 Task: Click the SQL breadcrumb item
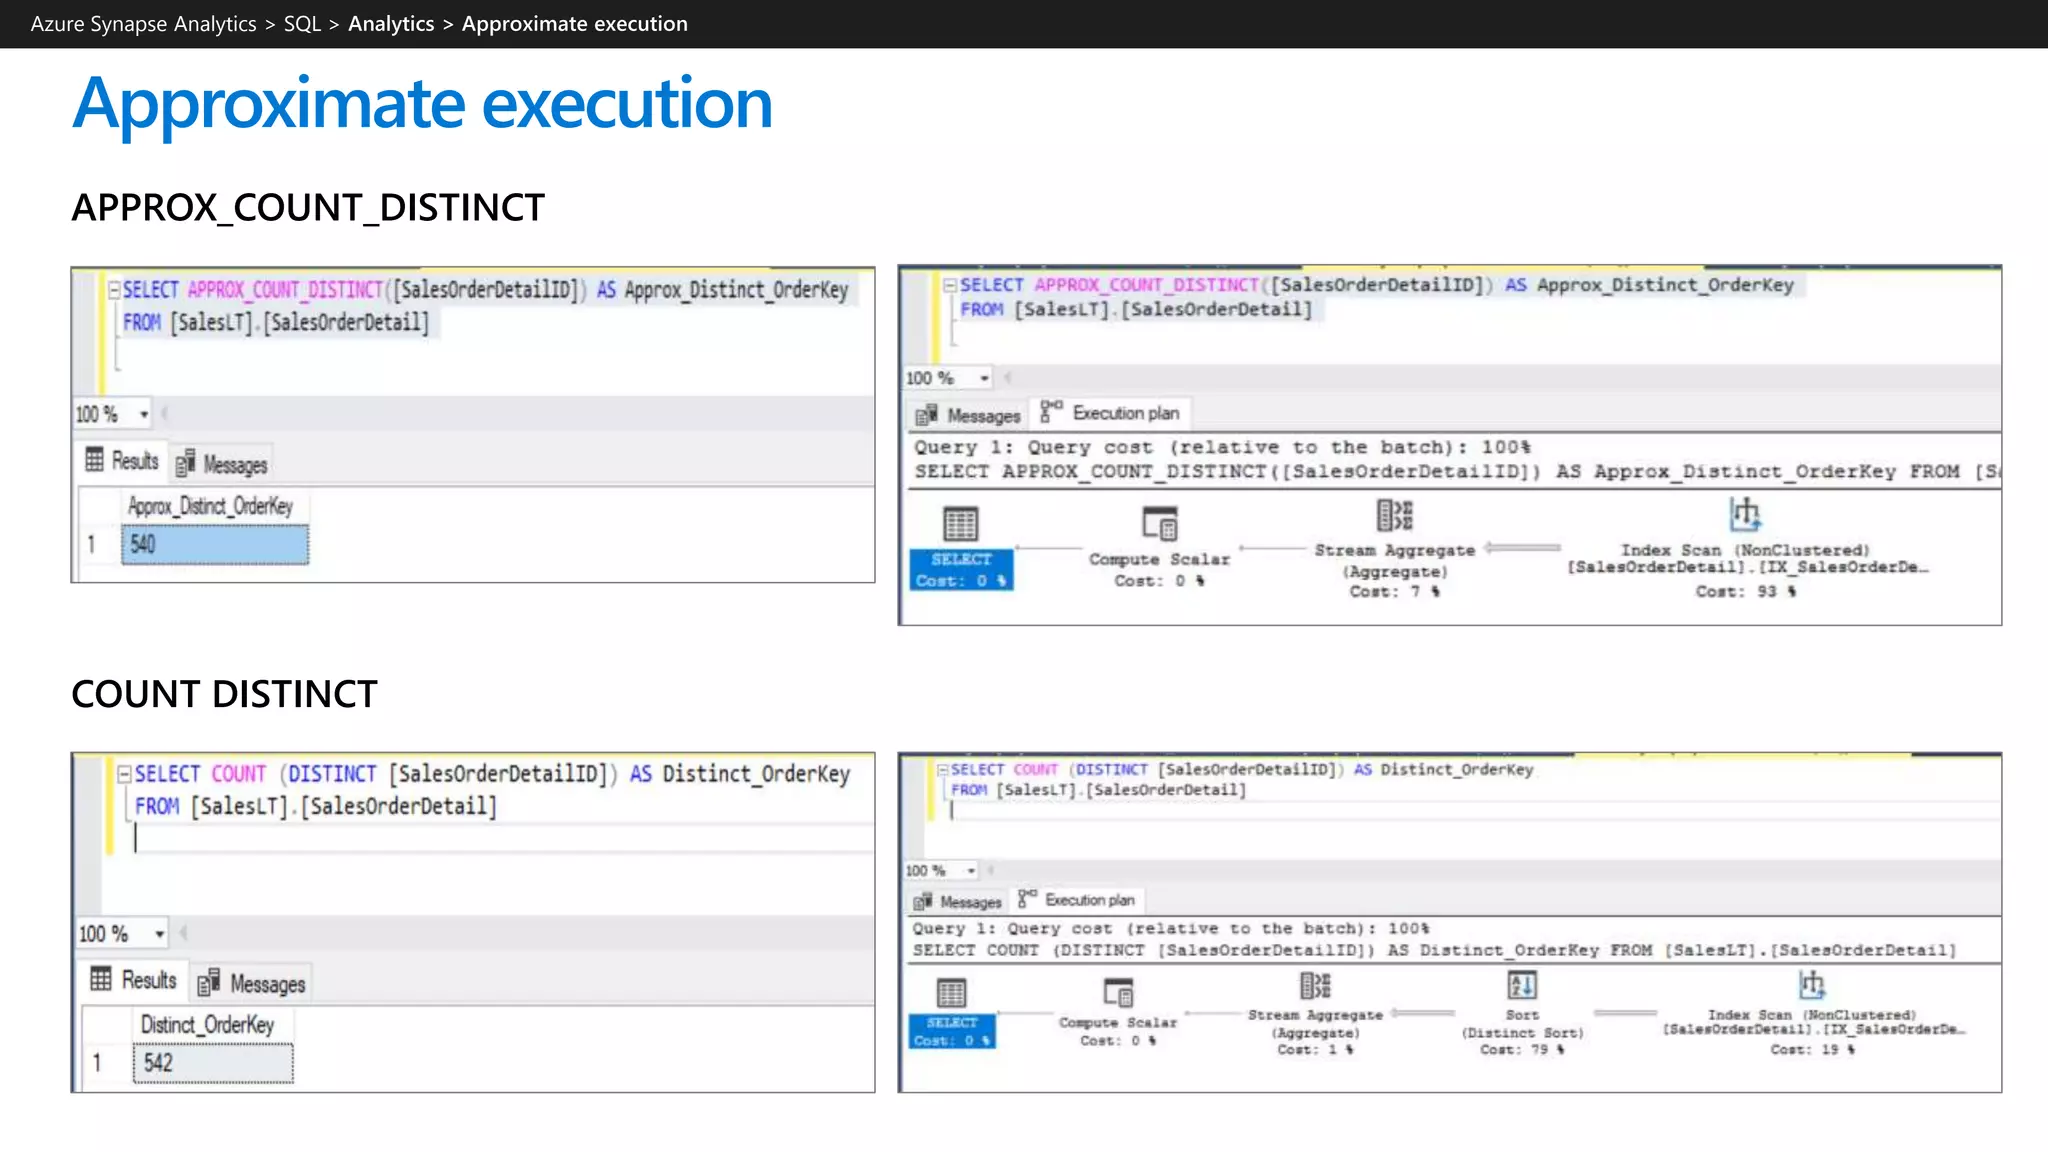[x=302, y=24]
